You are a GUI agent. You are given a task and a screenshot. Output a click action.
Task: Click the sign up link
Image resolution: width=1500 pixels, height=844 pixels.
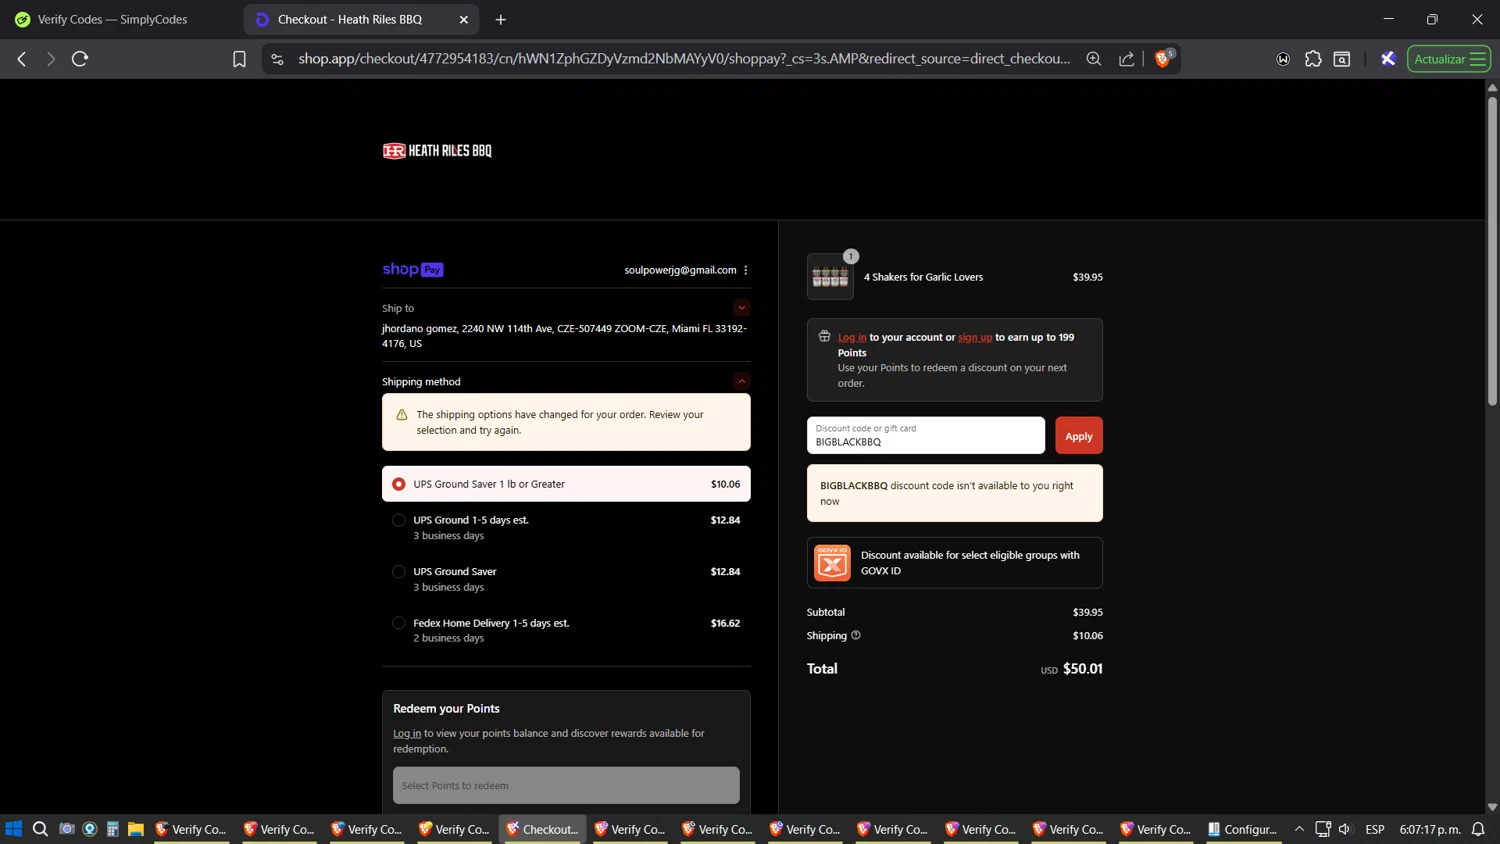pos(975,337)
